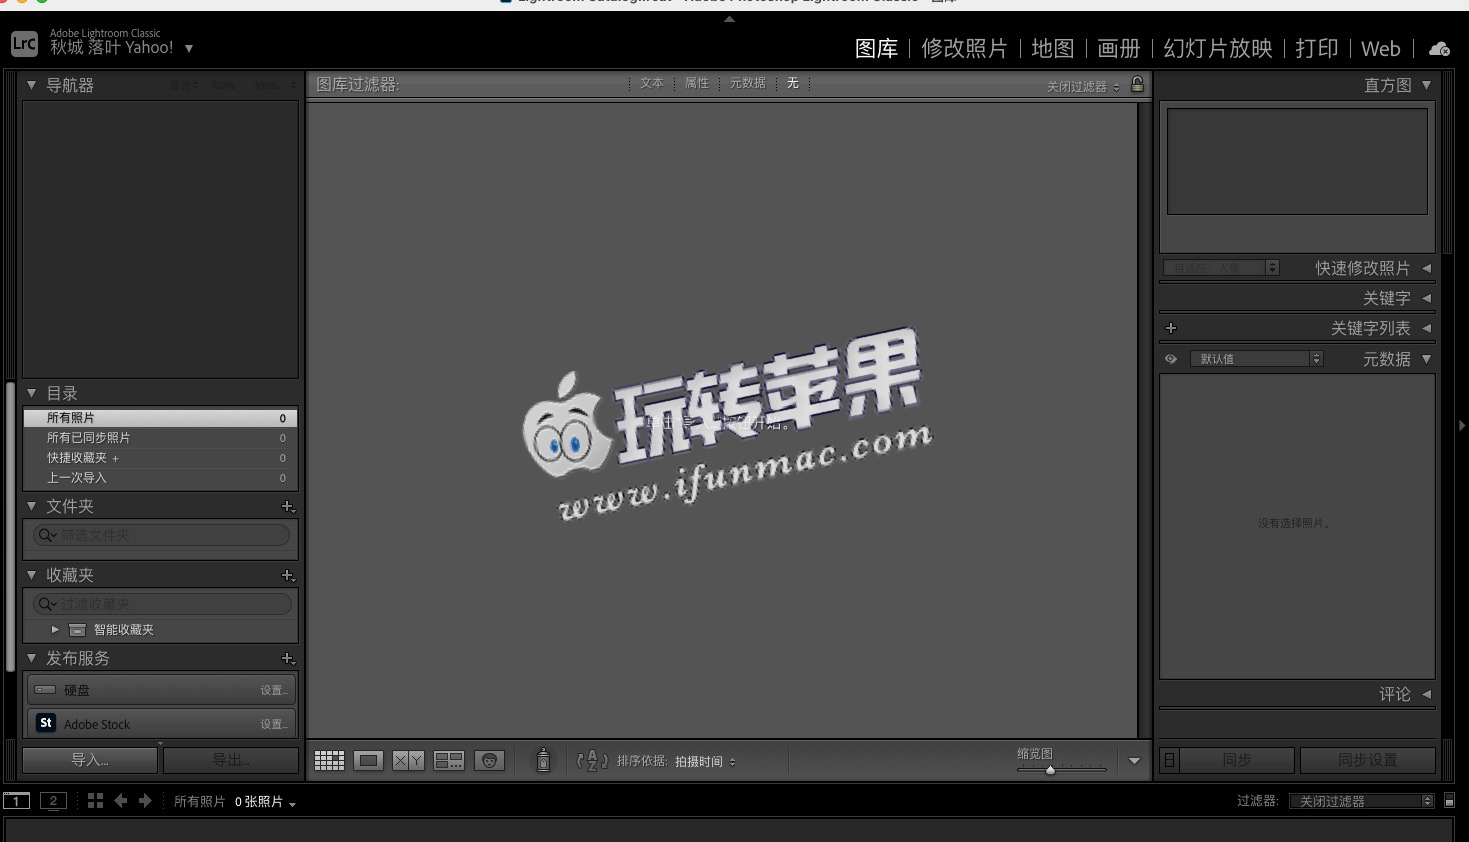Select 所有已同步照片 in catalog

(160, 438)
